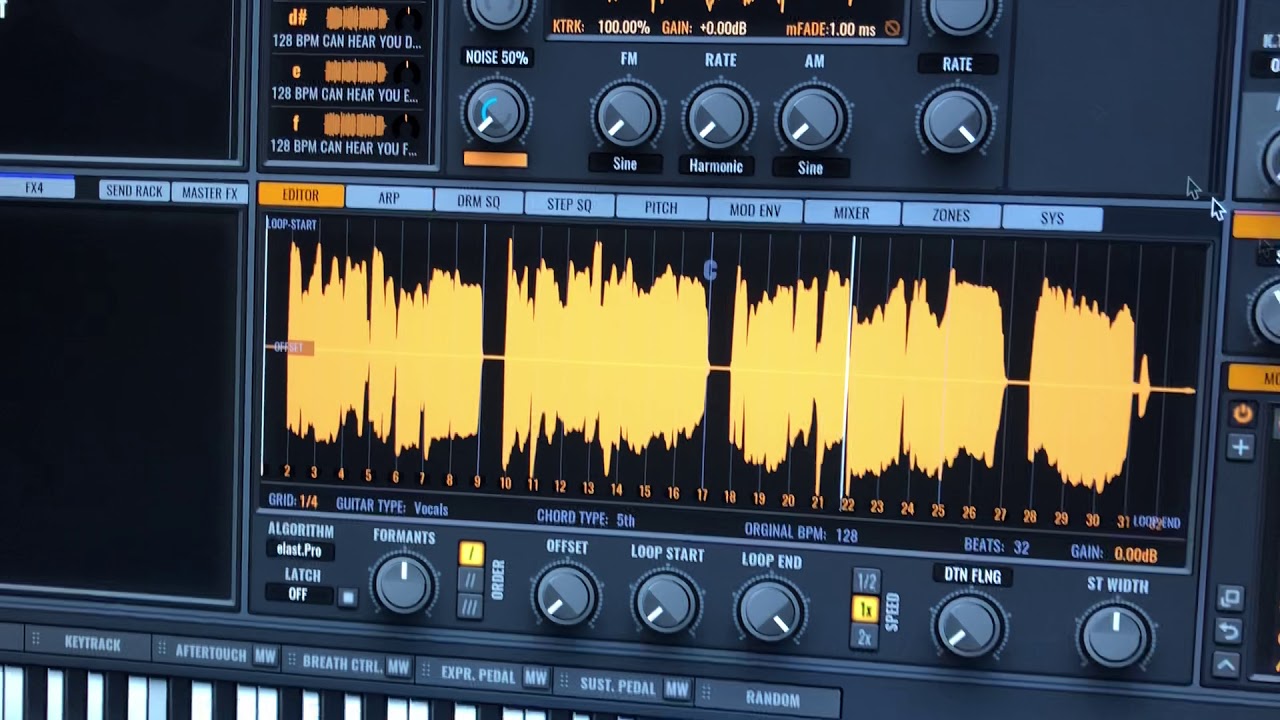Image resolution: width=1280 pixels, height=720 pixels.
Task: Open the SYS tab
Action: pyautogui.click(x=1052, y=218)
